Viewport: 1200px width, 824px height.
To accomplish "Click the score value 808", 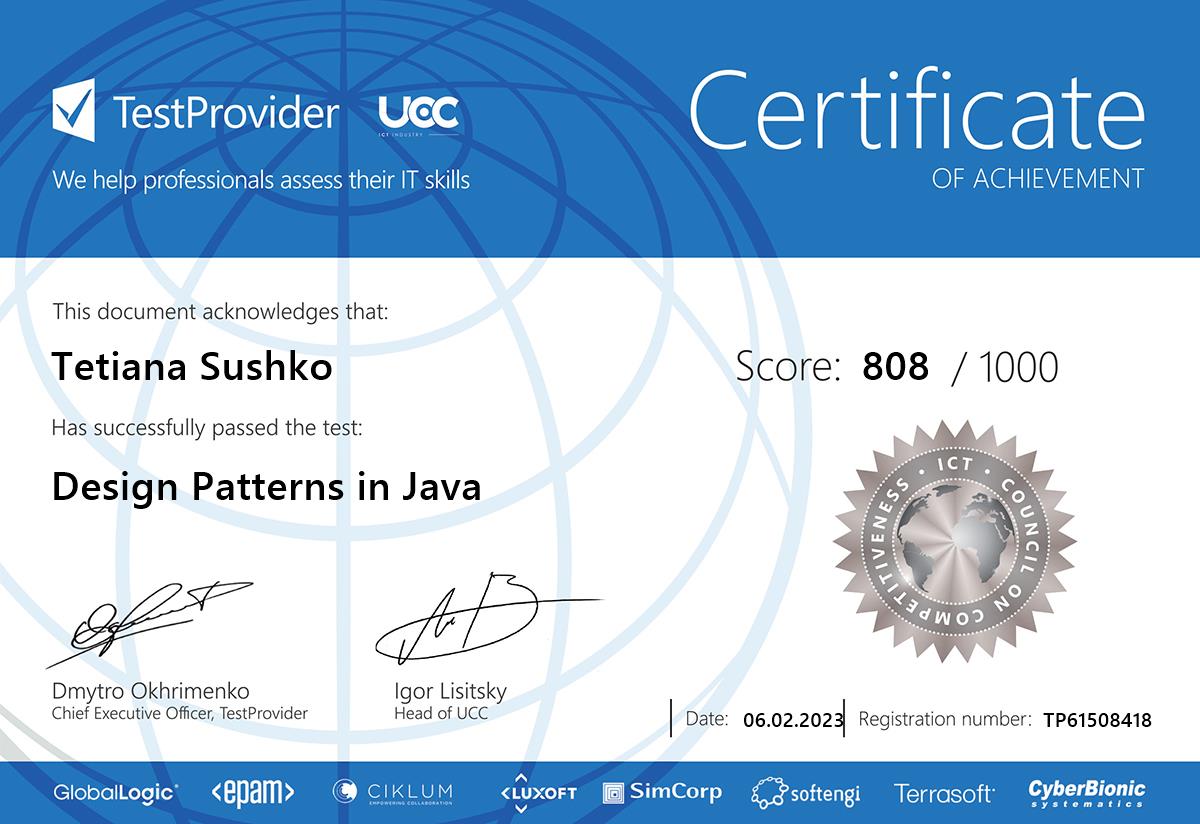I will click(x=895, y=367).
